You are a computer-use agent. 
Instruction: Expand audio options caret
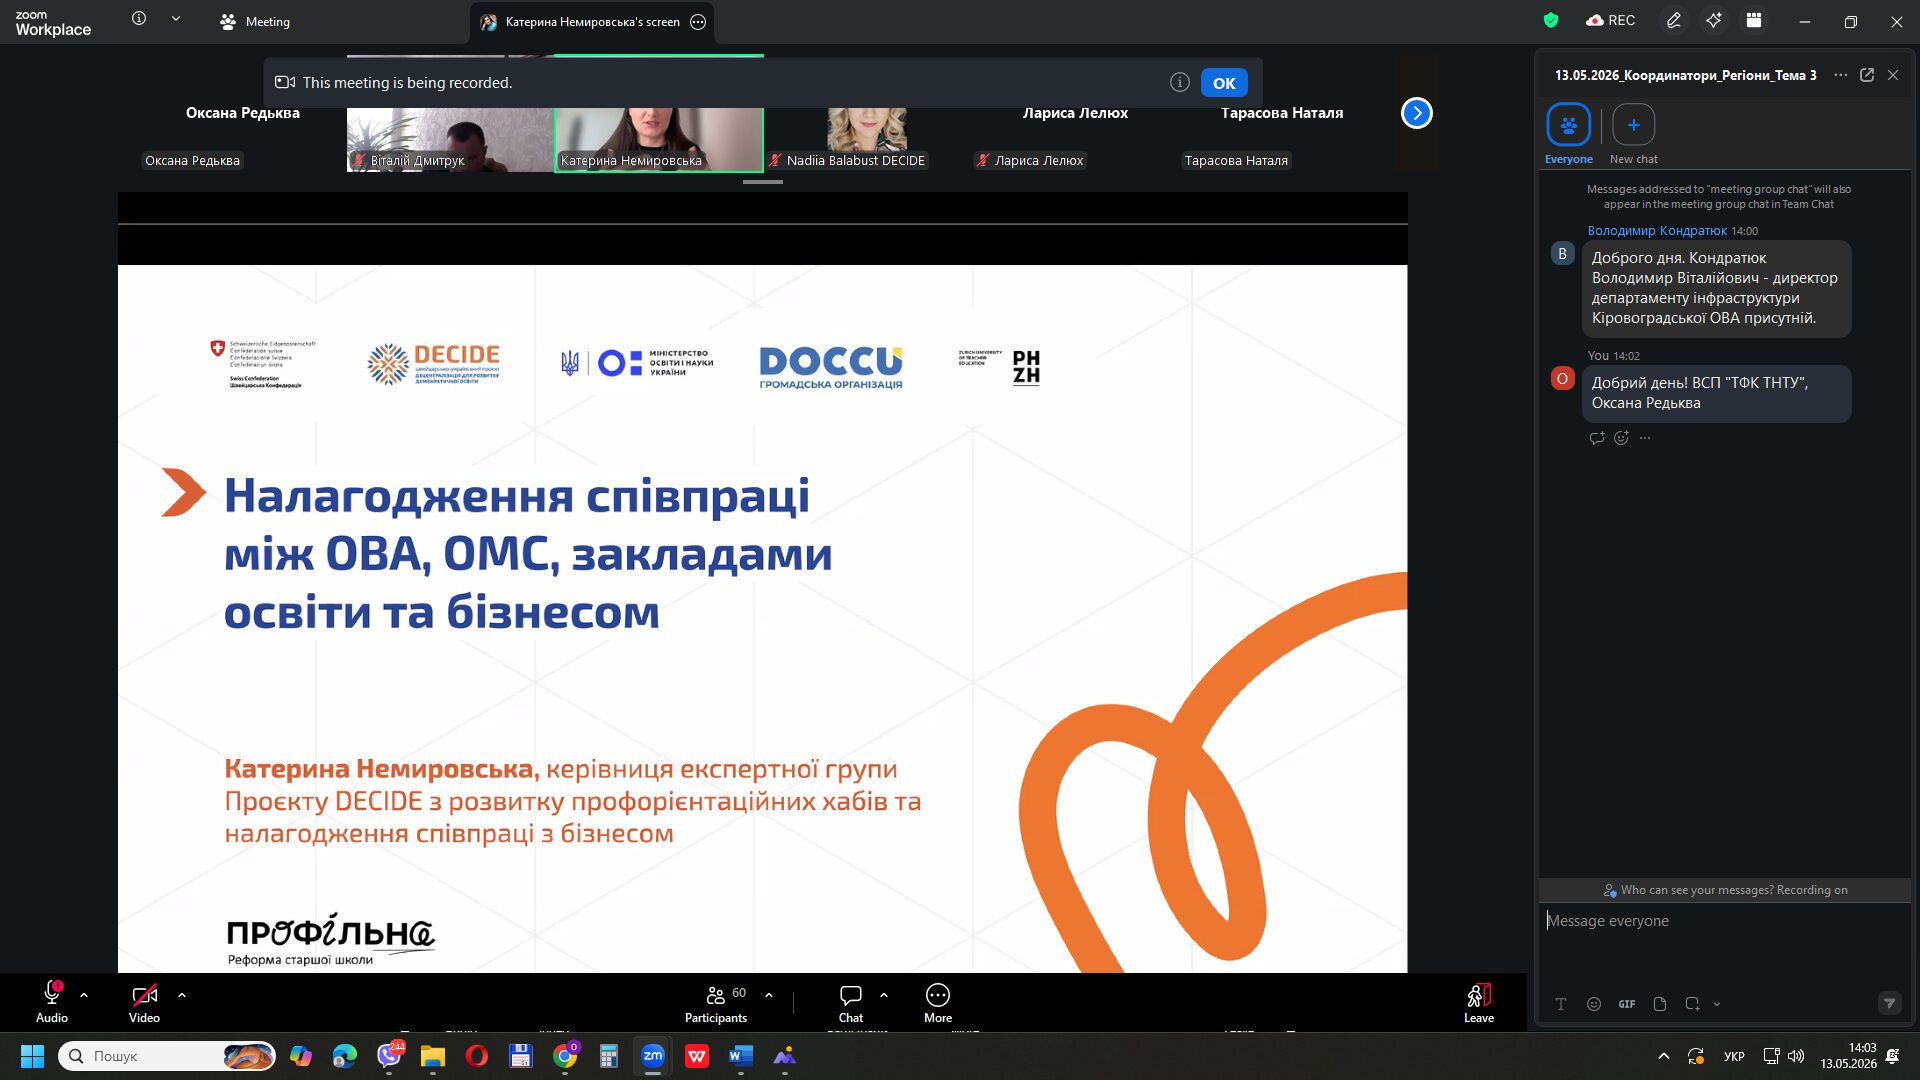point(84,995)
